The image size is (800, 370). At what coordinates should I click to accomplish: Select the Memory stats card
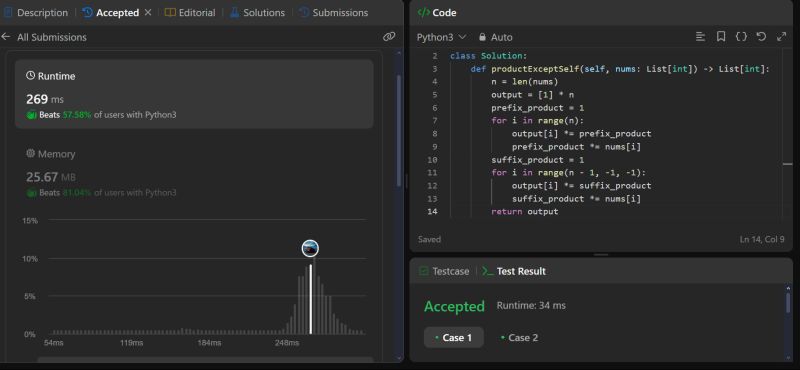(194, 172)
